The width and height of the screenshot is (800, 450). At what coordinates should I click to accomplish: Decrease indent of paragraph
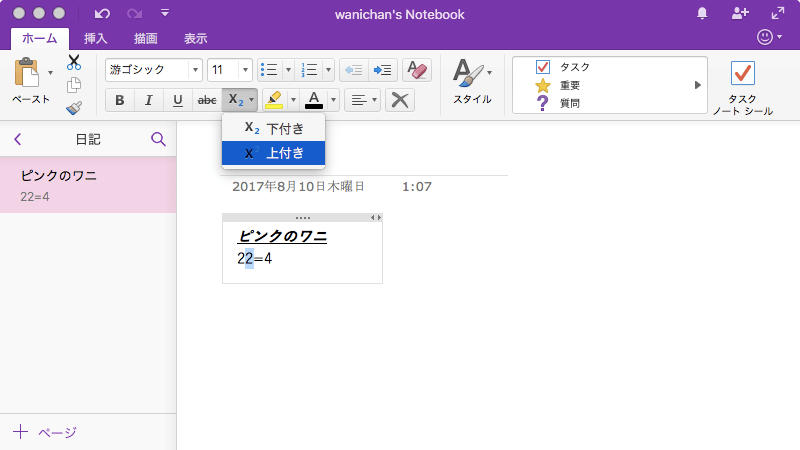pos(354,70)
